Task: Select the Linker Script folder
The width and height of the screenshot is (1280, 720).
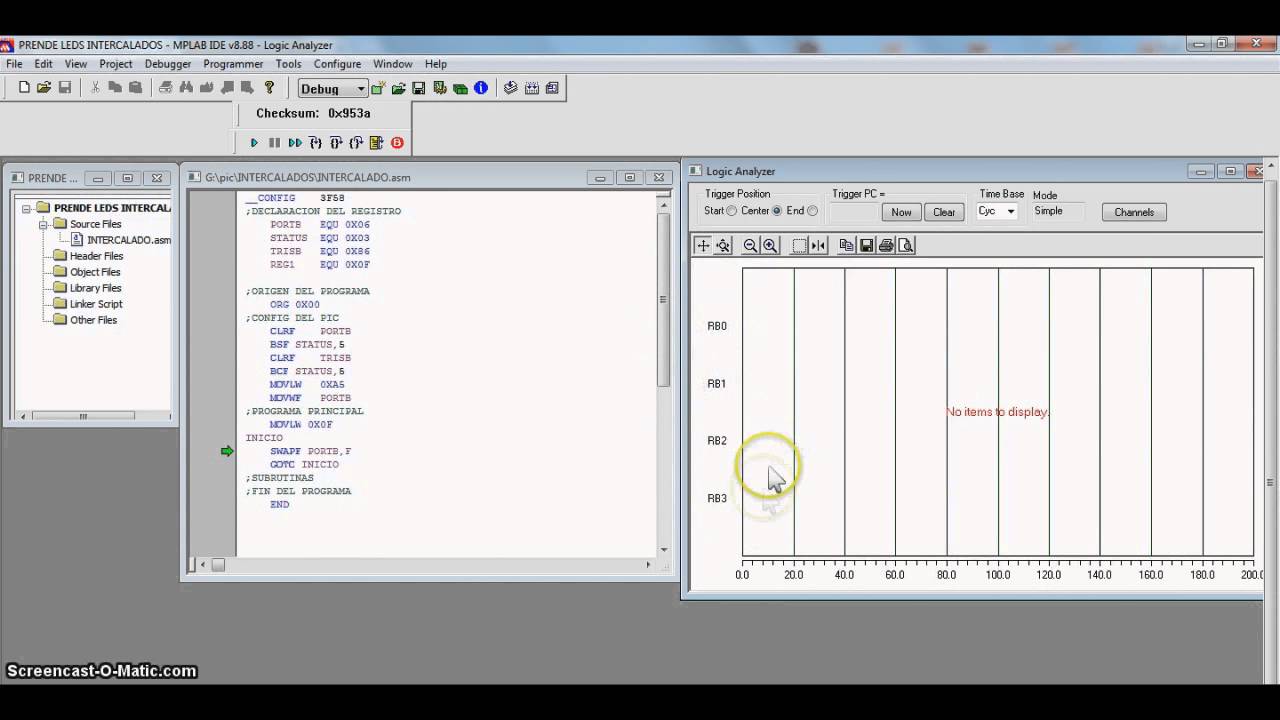Action: pos(96,304)
